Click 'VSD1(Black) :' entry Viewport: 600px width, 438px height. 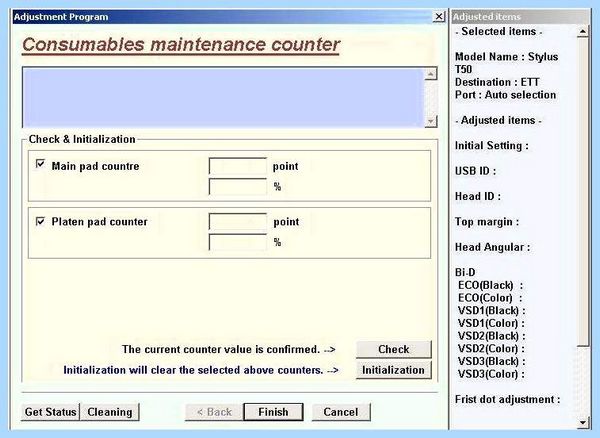tap(491, 311)
